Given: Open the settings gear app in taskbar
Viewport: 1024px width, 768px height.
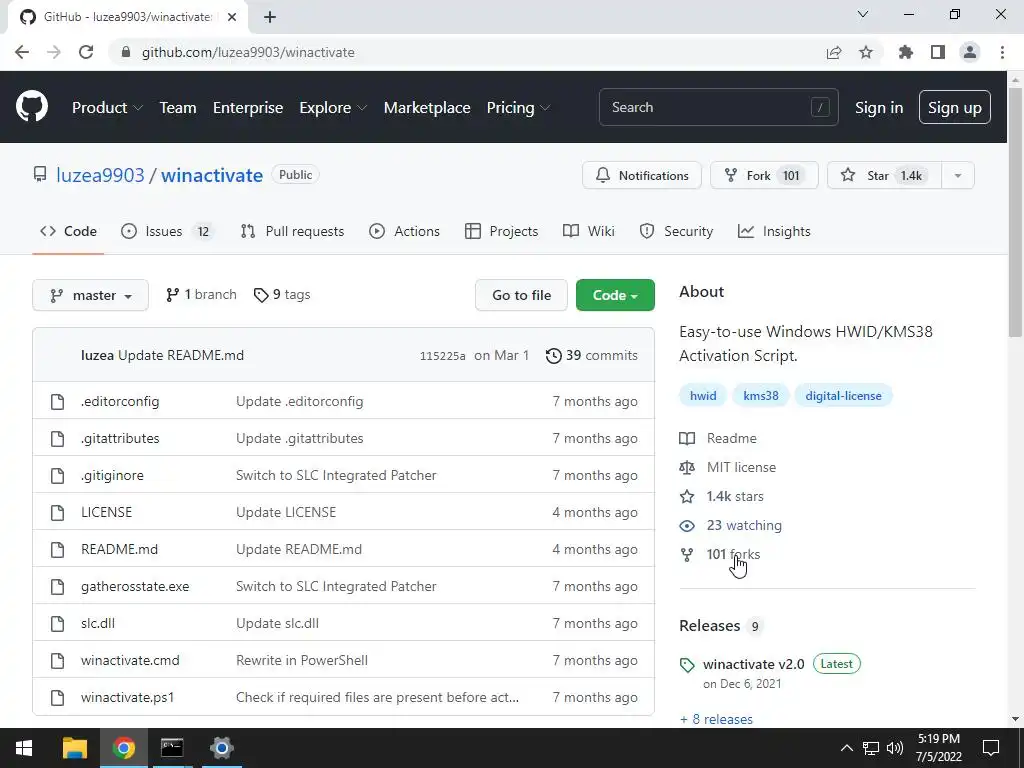Looking at the screenshot, I should click(x=222, y=748).
